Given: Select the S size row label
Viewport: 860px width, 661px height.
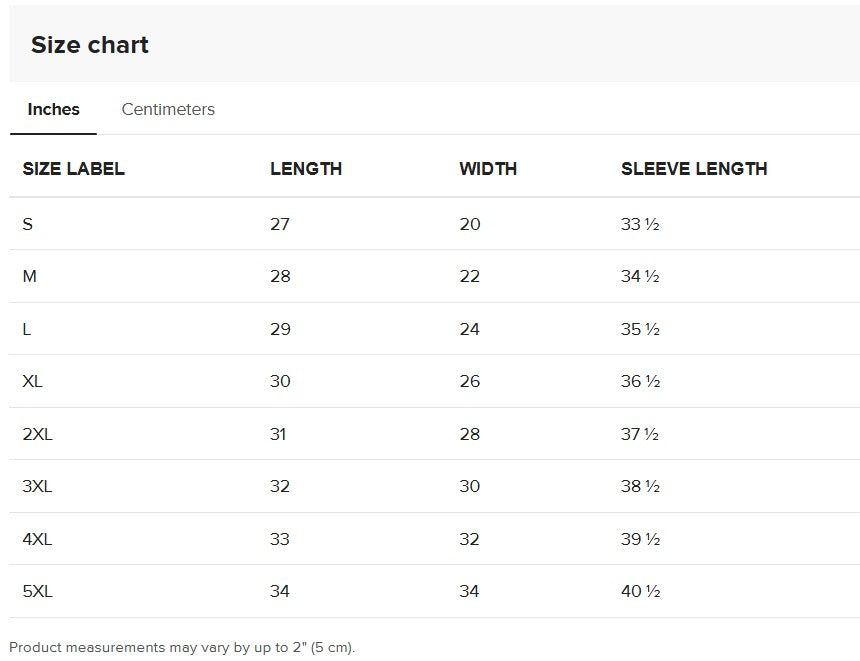Looking at the screenshot, I should [28, 224].
